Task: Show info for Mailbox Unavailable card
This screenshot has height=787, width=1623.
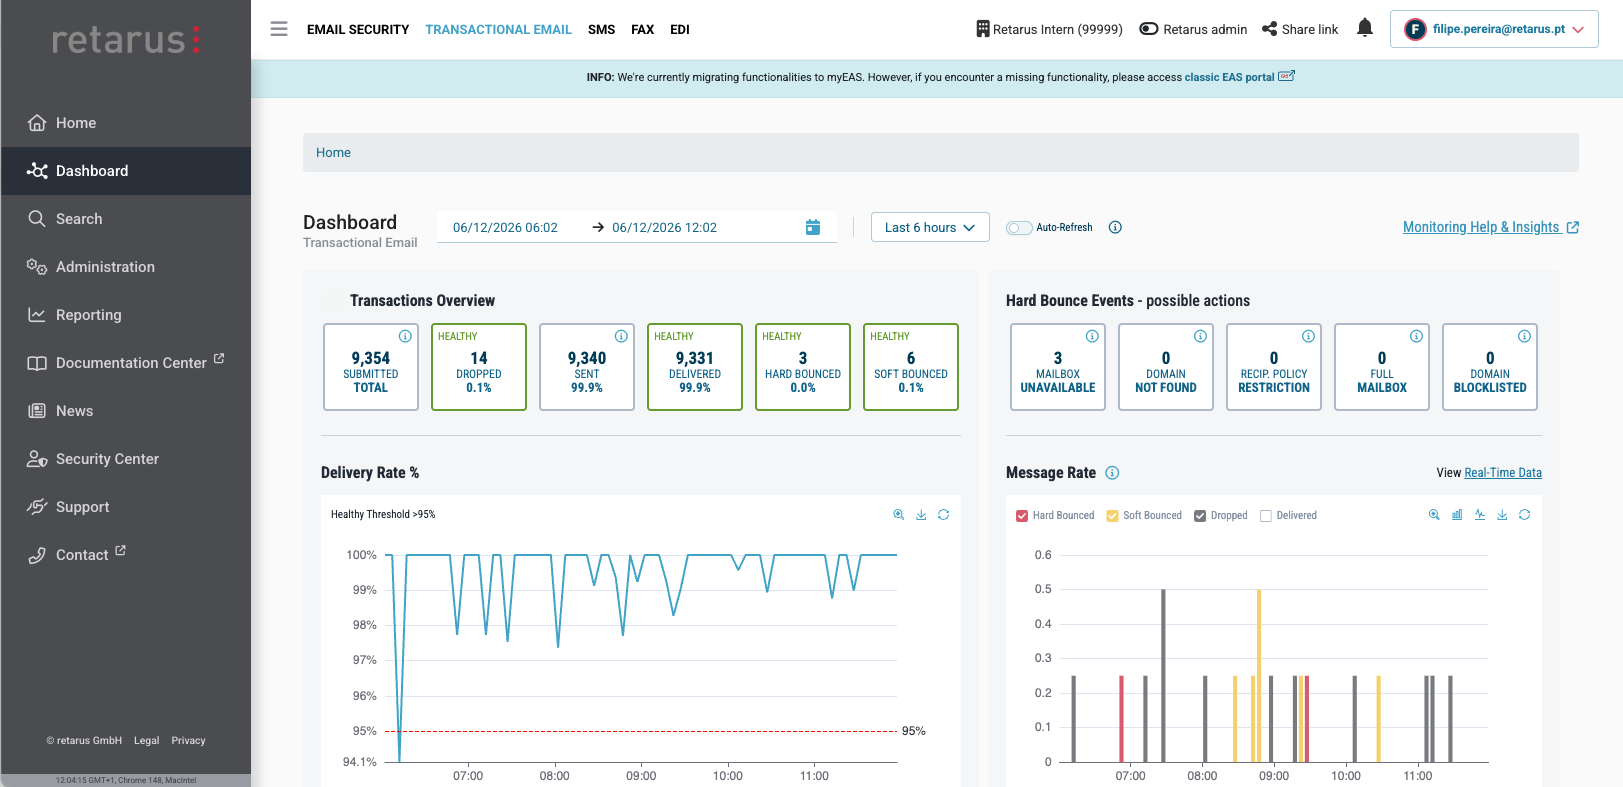Action: tap(1092, 336)
